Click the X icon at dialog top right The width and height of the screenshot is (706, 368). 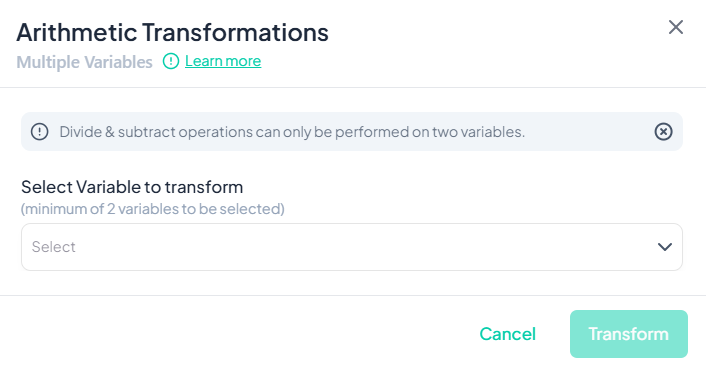(x=676, y=27)
